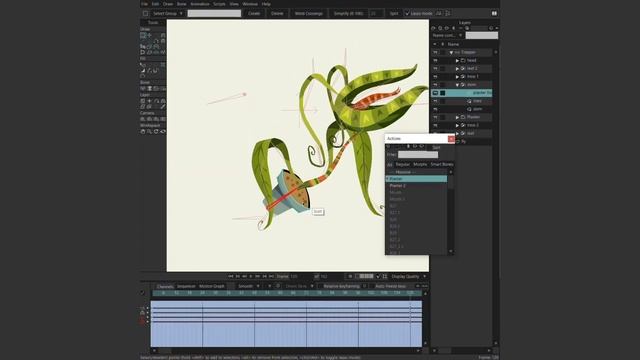Open the Window menu
640x360 pixels.
click(250, 4)
